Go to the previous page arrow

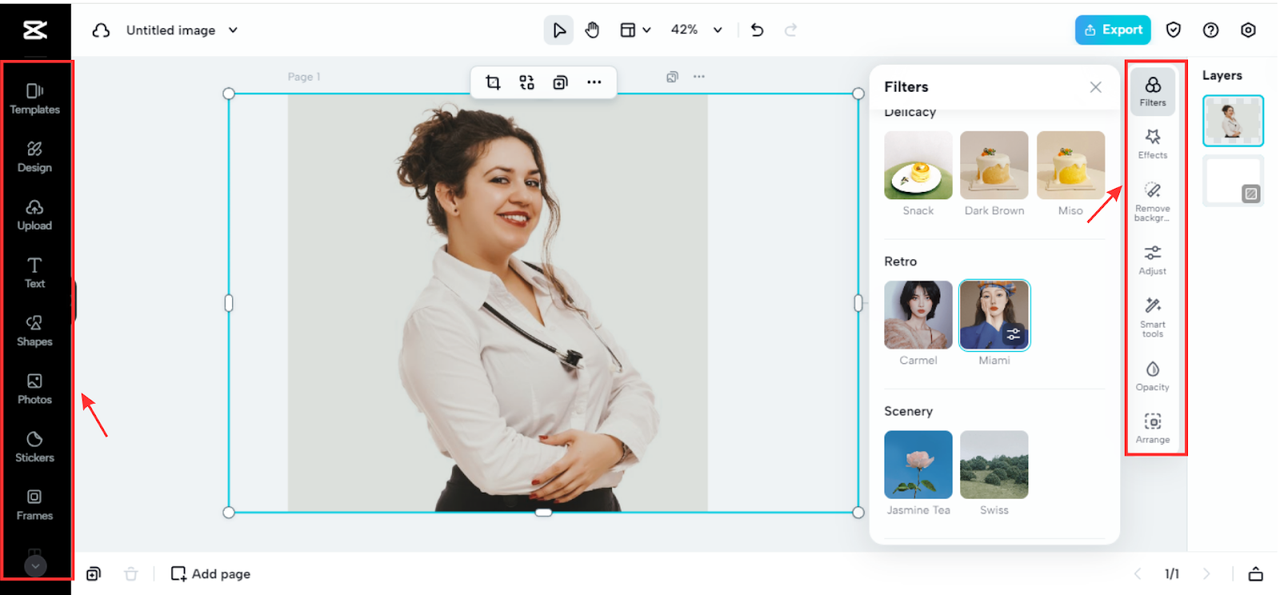1137,574
